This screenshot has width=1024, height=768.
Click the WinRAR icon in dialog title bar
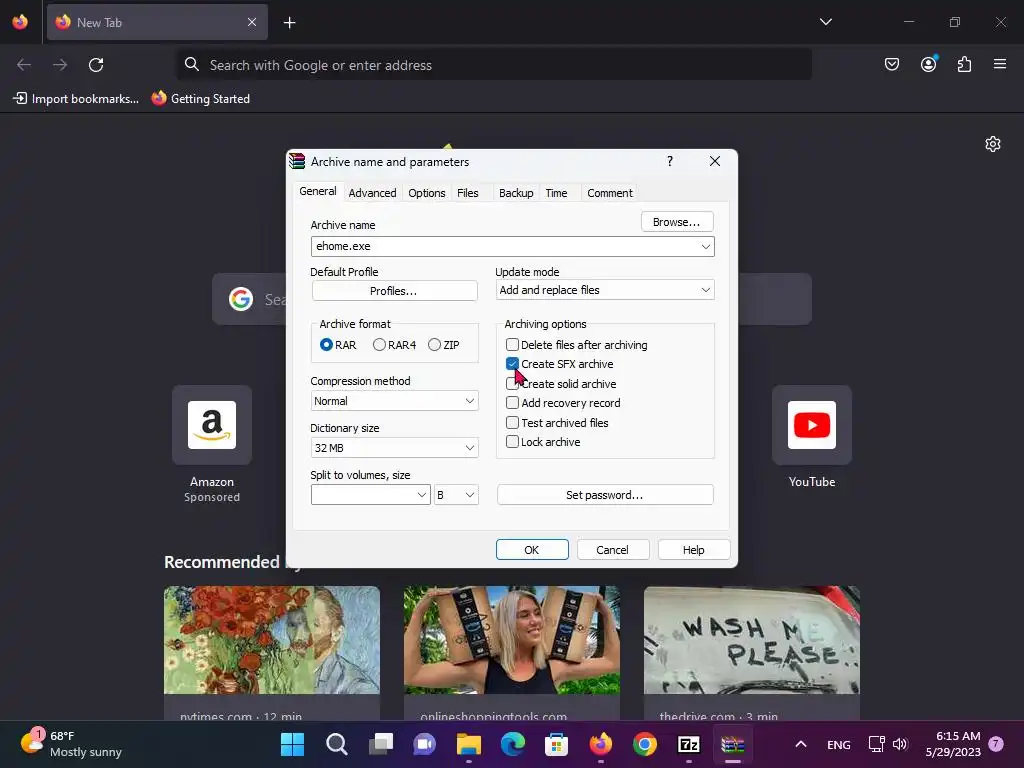click(297, 161)
